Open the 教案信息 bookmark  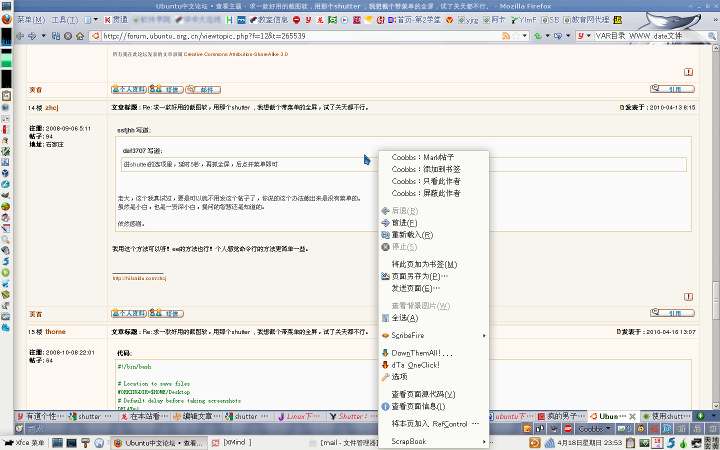[269, 20]
